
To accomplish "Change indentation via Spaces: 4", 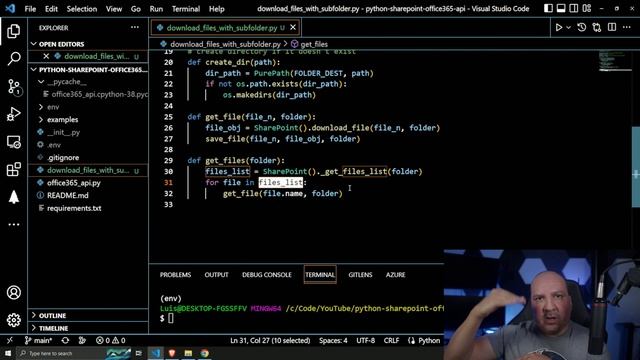I will 333,340.
